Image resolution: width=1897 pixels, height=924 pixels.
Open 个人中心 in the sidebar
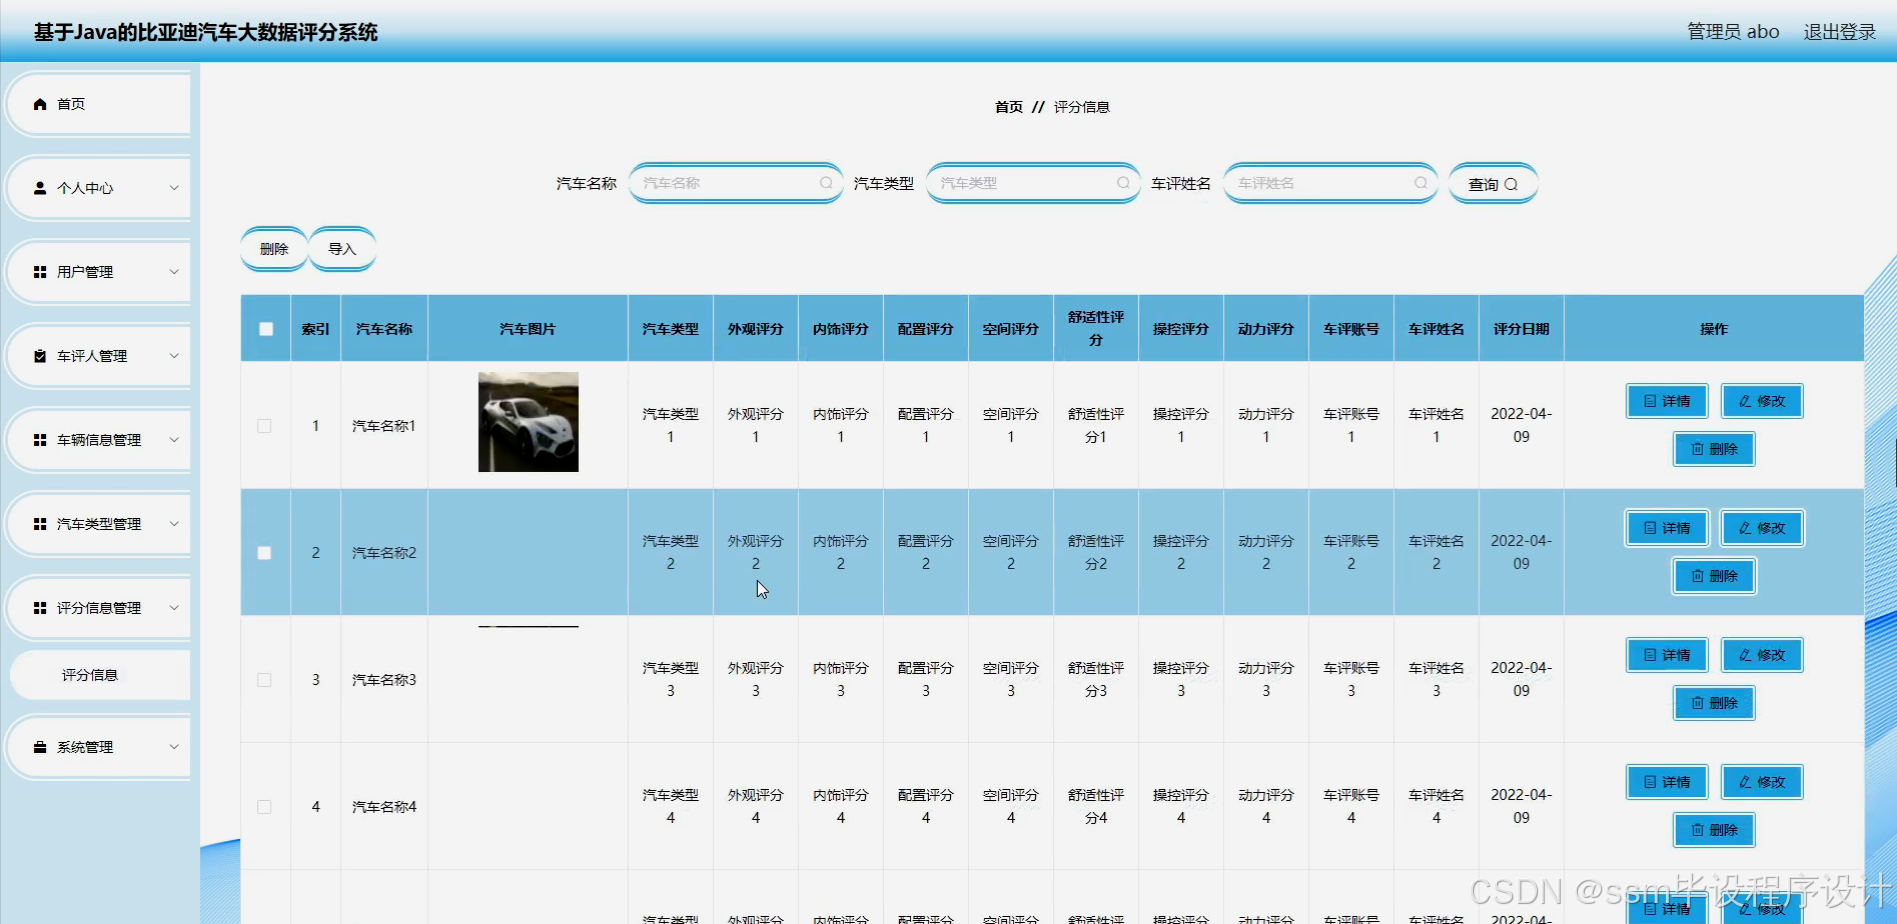(x=98, y=188)
